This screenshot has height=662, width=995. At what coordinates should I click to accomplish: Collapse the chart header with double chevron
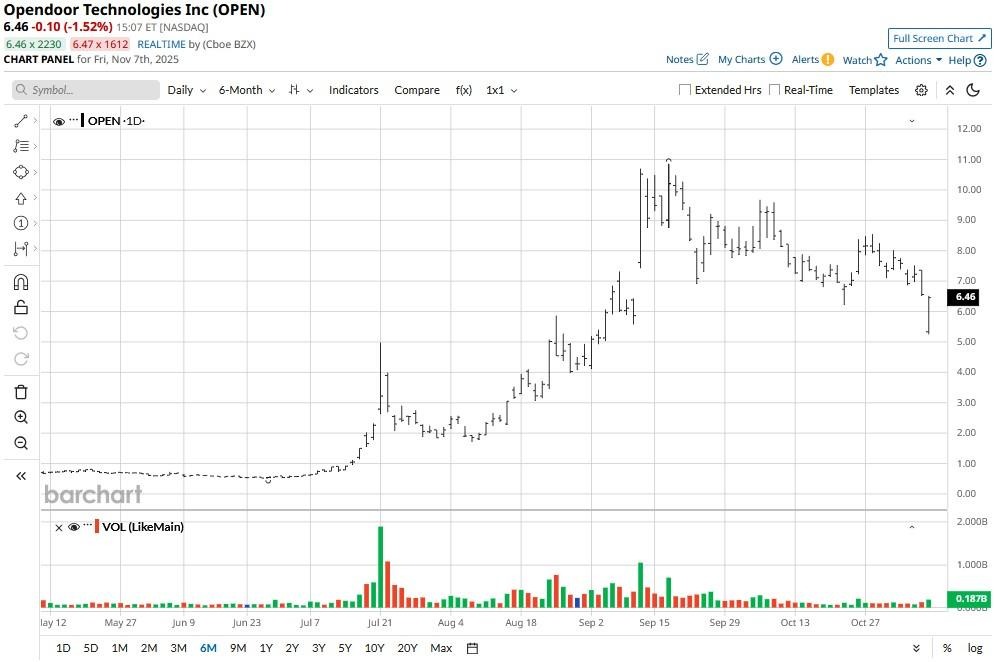(949, 90)
